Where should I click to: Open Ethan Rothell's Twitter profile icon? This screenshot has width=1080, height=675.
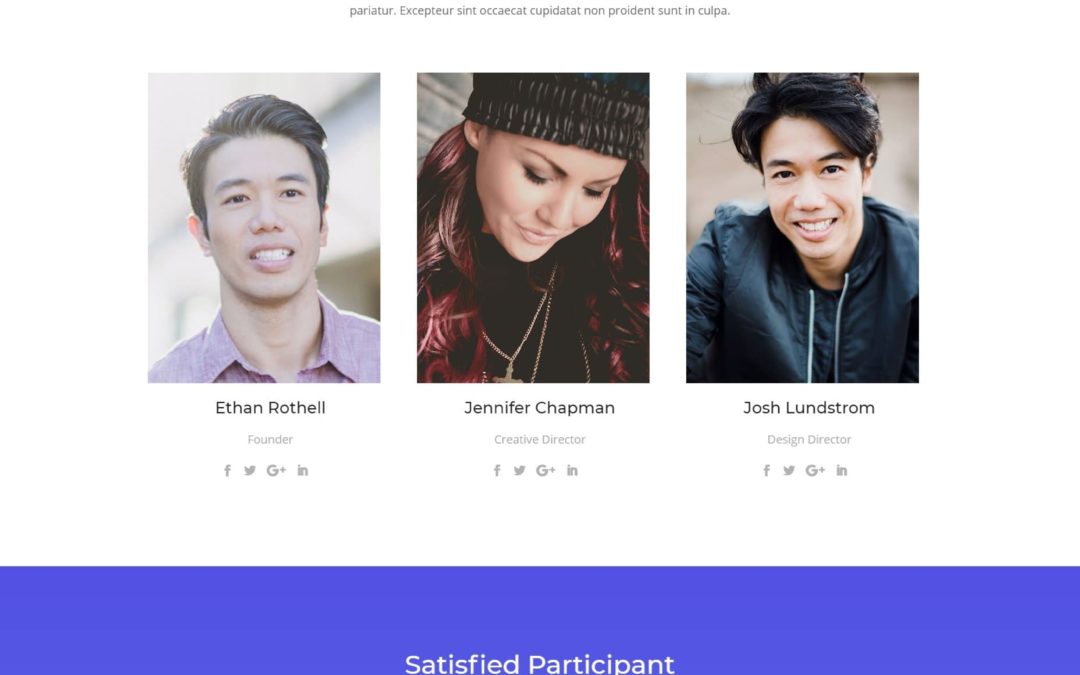[250, 471]
